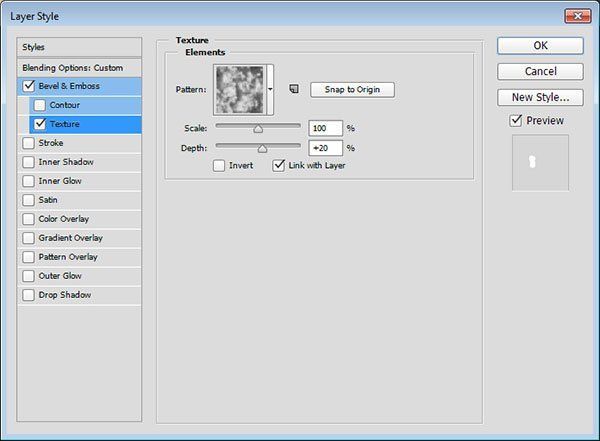Enable the Contour checkbox

click(x=40, y=105)
